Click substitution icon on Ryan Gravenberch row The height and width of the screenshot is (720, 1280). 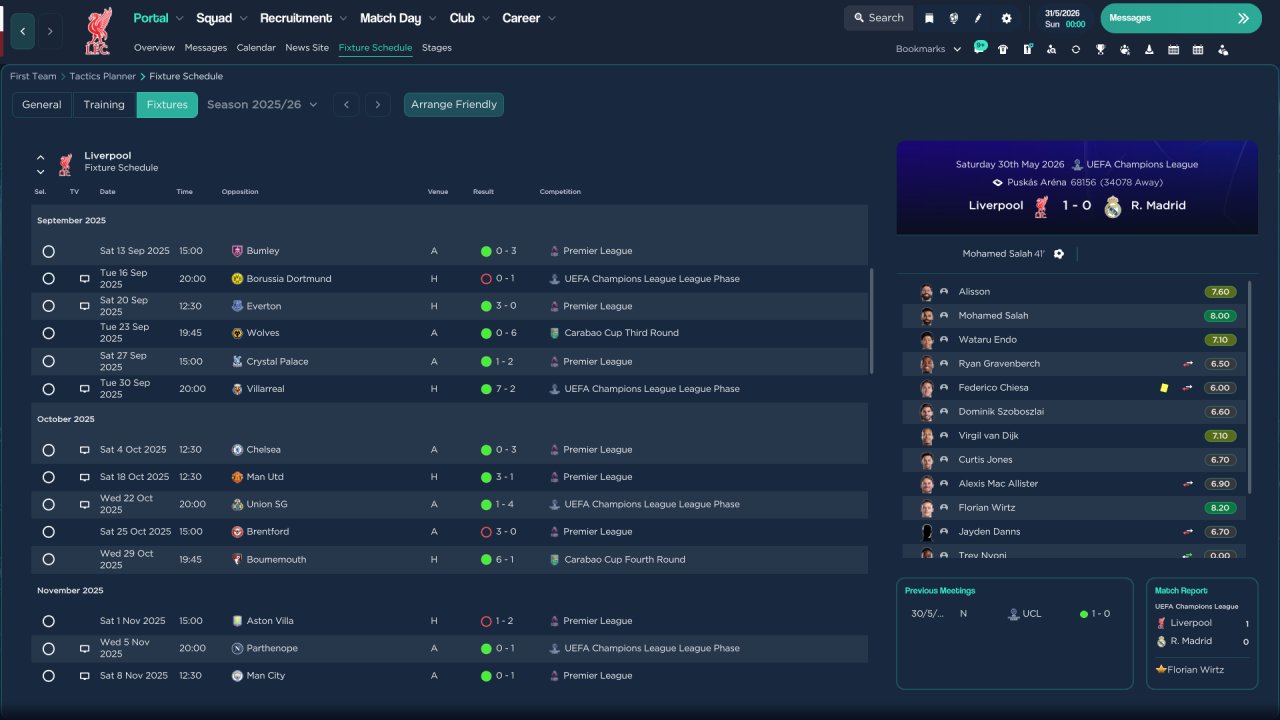tap(1188, 364)
